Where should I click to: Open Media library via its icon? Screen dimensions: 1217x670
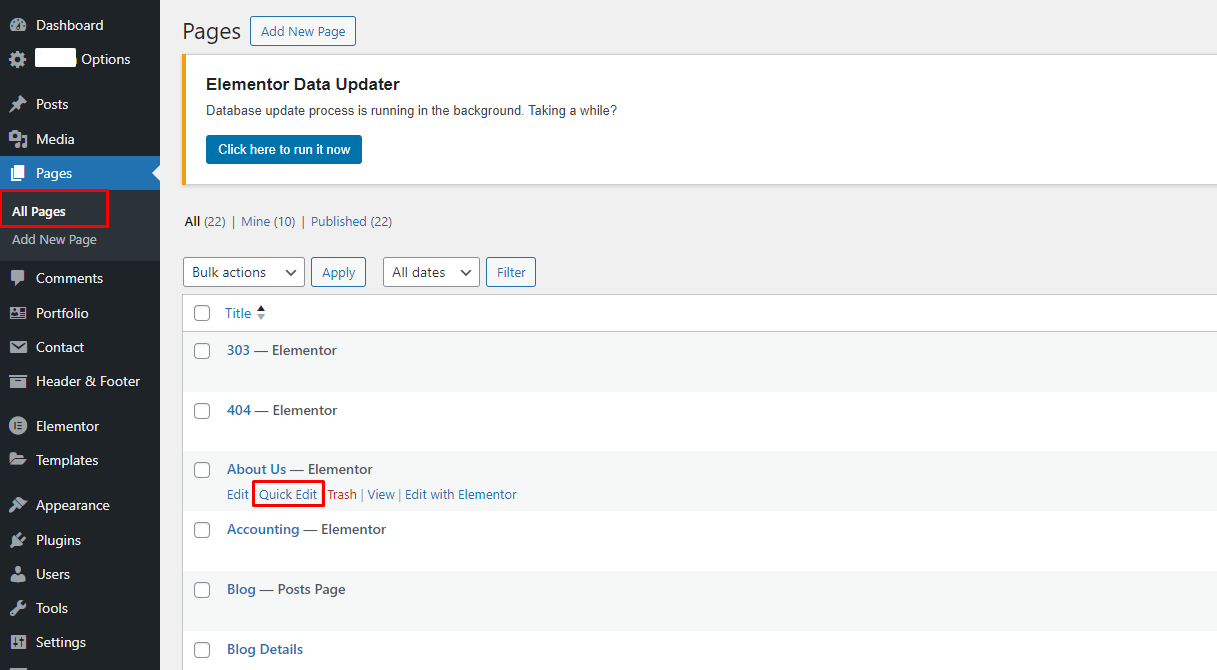tap(18, 139)
